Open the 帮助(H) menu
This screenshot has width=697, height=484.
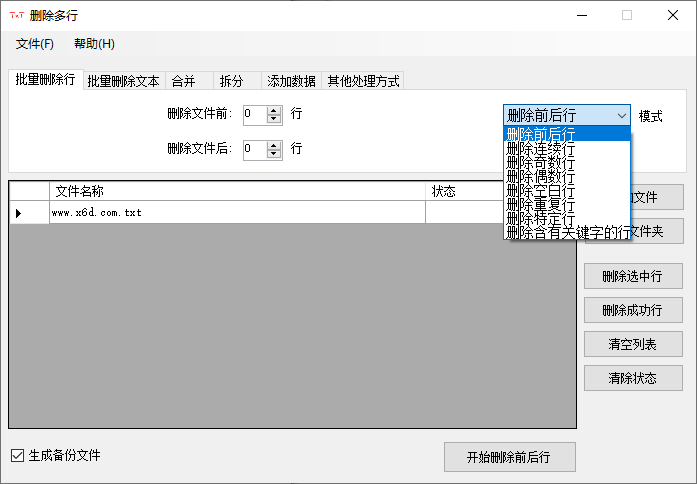point(94,44)
